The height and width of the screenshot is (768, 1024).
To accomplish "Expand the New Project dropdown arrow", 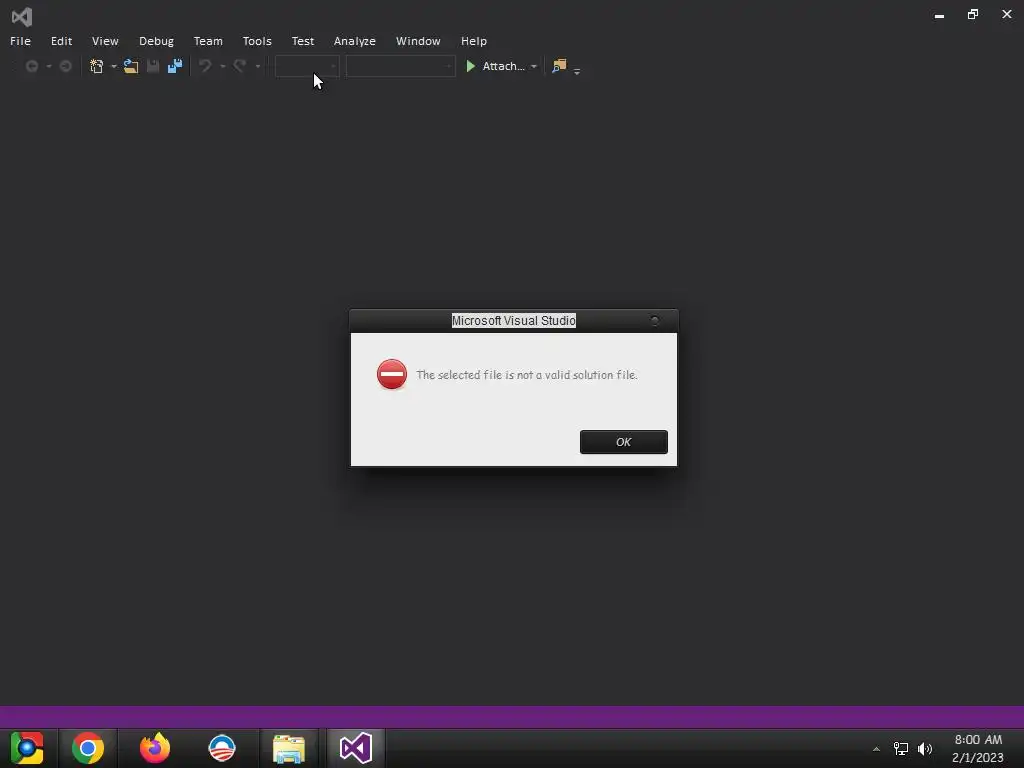I will pos(114,67).
